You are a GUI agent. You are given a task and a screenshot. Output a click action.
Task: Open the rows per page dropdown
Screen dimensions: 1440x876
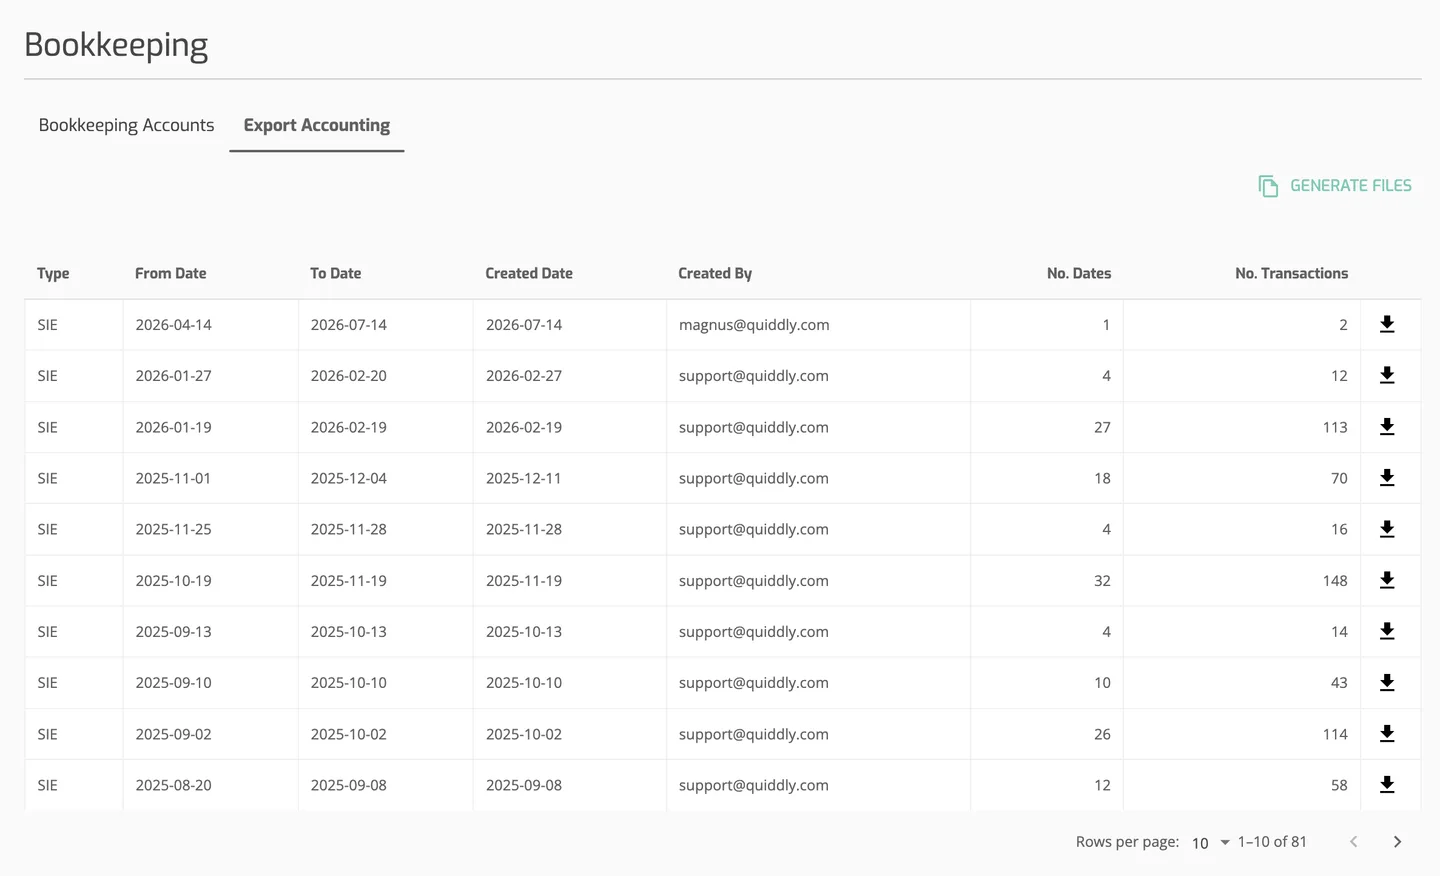click(1210, 843)
